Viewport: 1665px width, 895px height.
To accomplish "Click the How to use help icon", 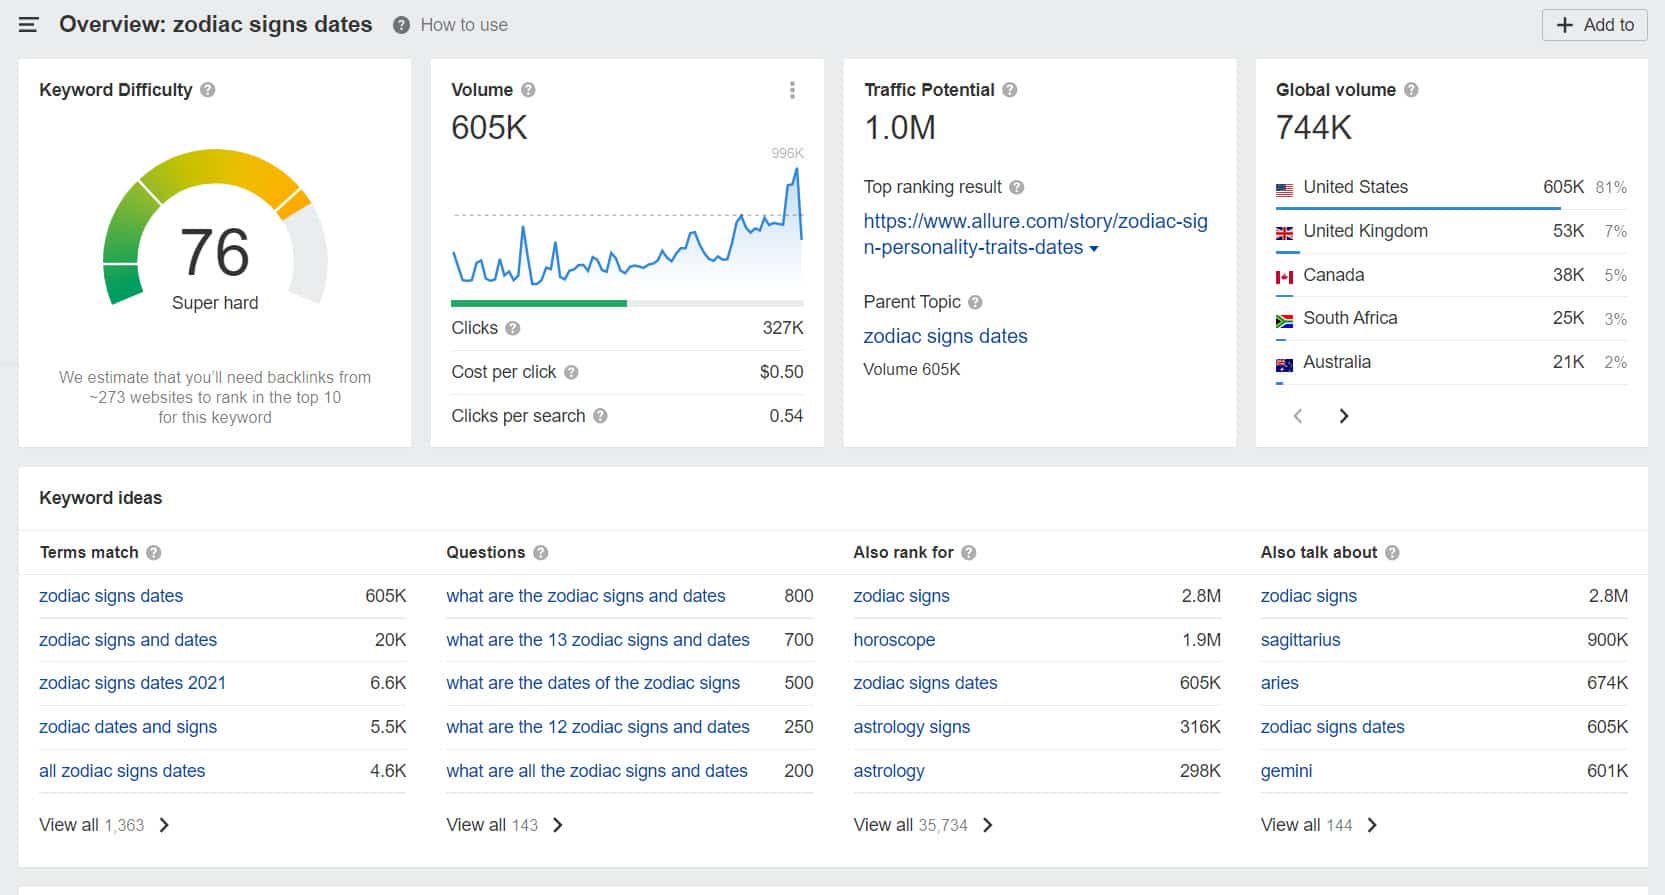I will click(x=401, y=25).
